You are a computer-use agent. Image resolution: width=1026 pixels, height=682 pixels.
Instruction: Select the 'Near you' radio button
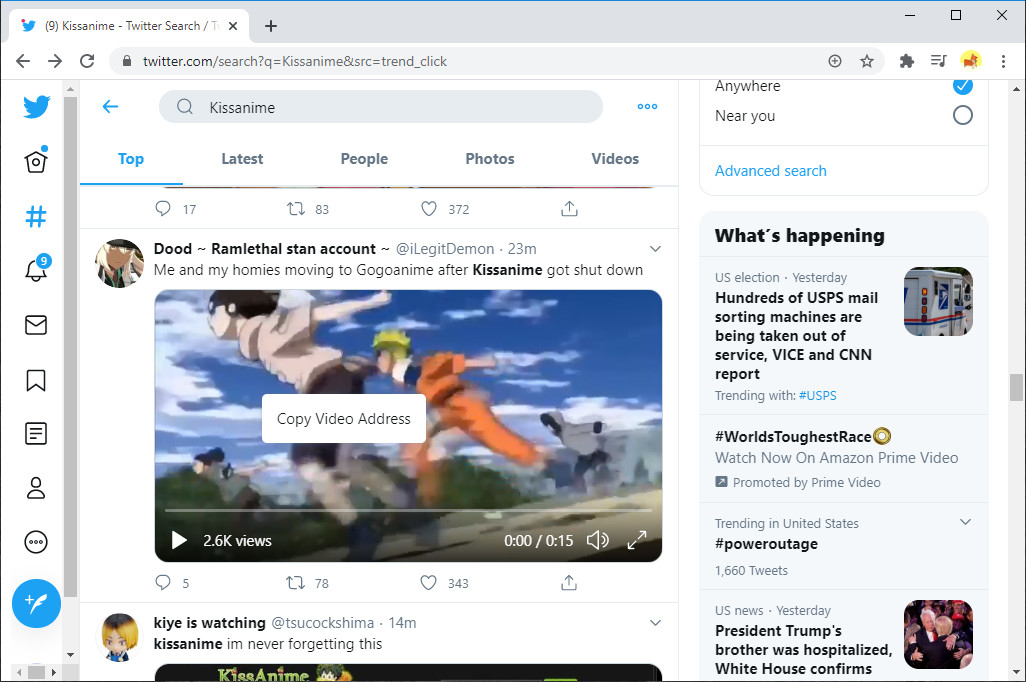tap(962, 115)
